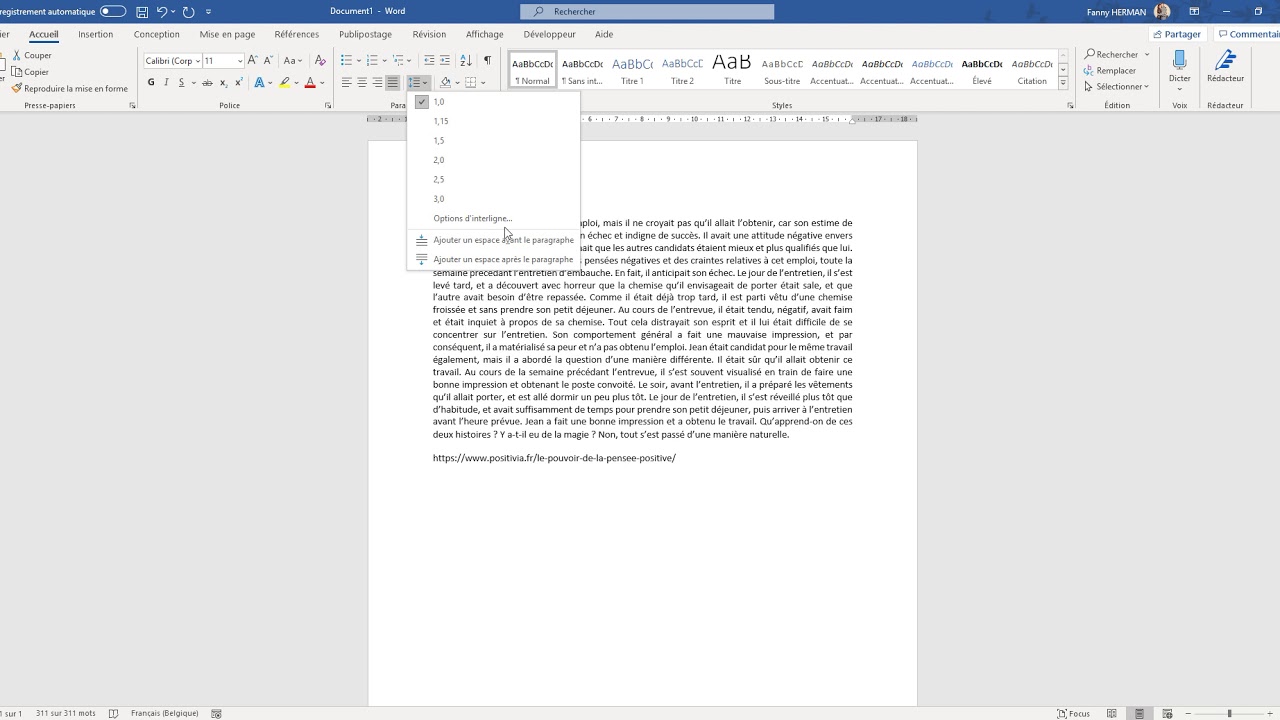1280x720 pixels.
Task: Increase paragraph indent
Action: [x=446, y=61]
